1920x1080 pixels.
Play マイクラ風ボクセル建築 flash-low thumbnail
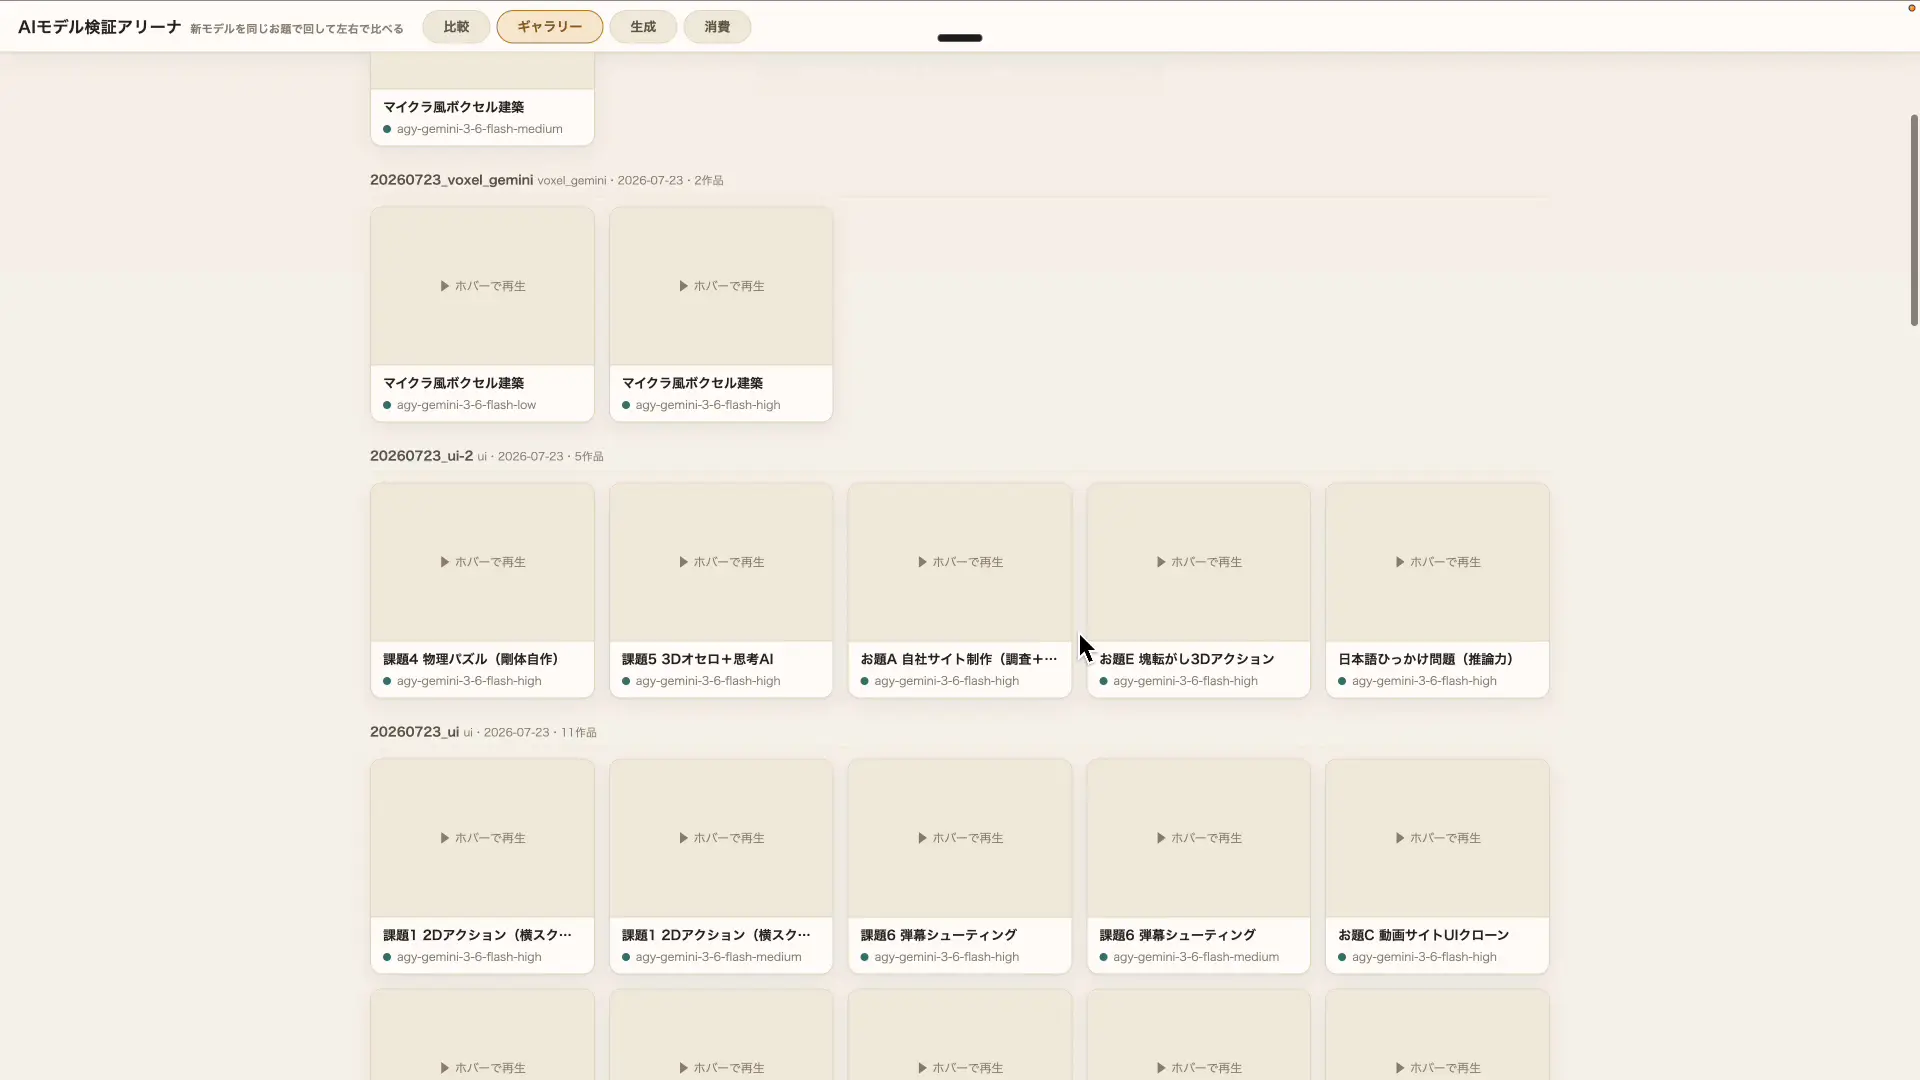pos(482,286)
